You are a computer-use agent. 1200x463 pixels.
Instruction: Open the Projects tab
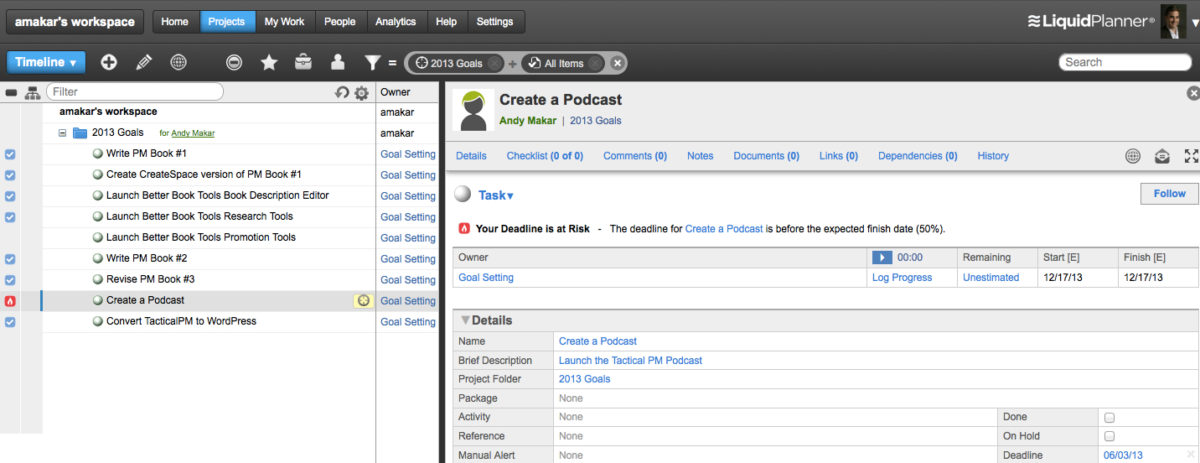[x=226, y=21]
